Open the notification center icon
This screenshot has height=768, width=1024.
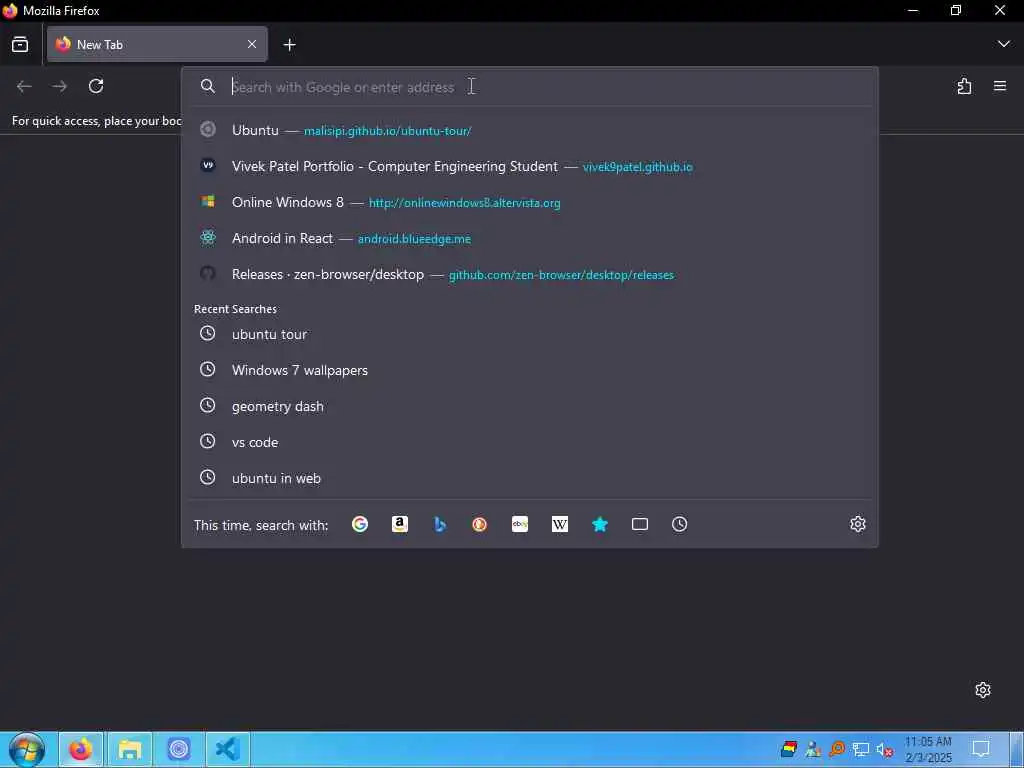[x=980, y=749]
